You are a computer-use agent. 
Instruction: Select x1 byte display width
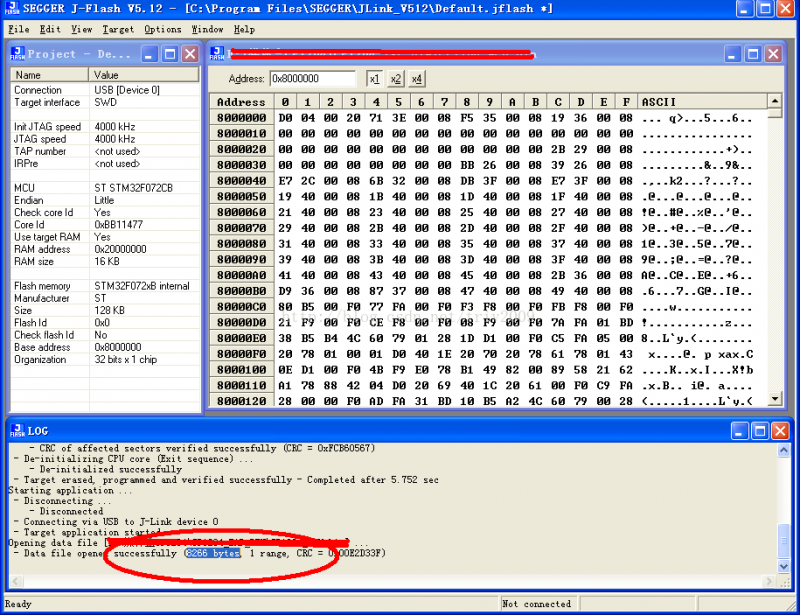pyautogui.click(x=374, y=79)
